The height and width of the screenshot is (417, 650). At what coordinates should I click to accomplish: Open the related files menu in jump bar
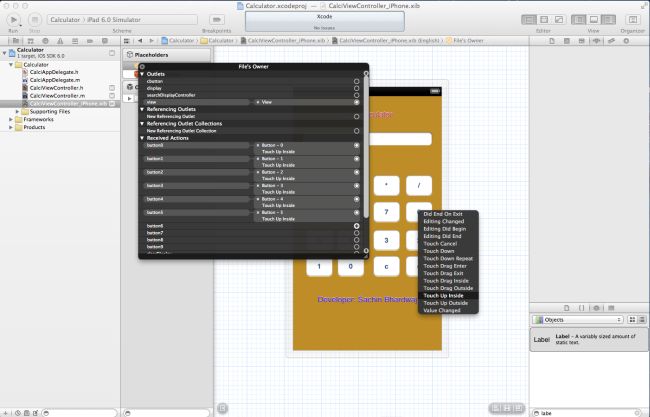[x=127, y=41]
